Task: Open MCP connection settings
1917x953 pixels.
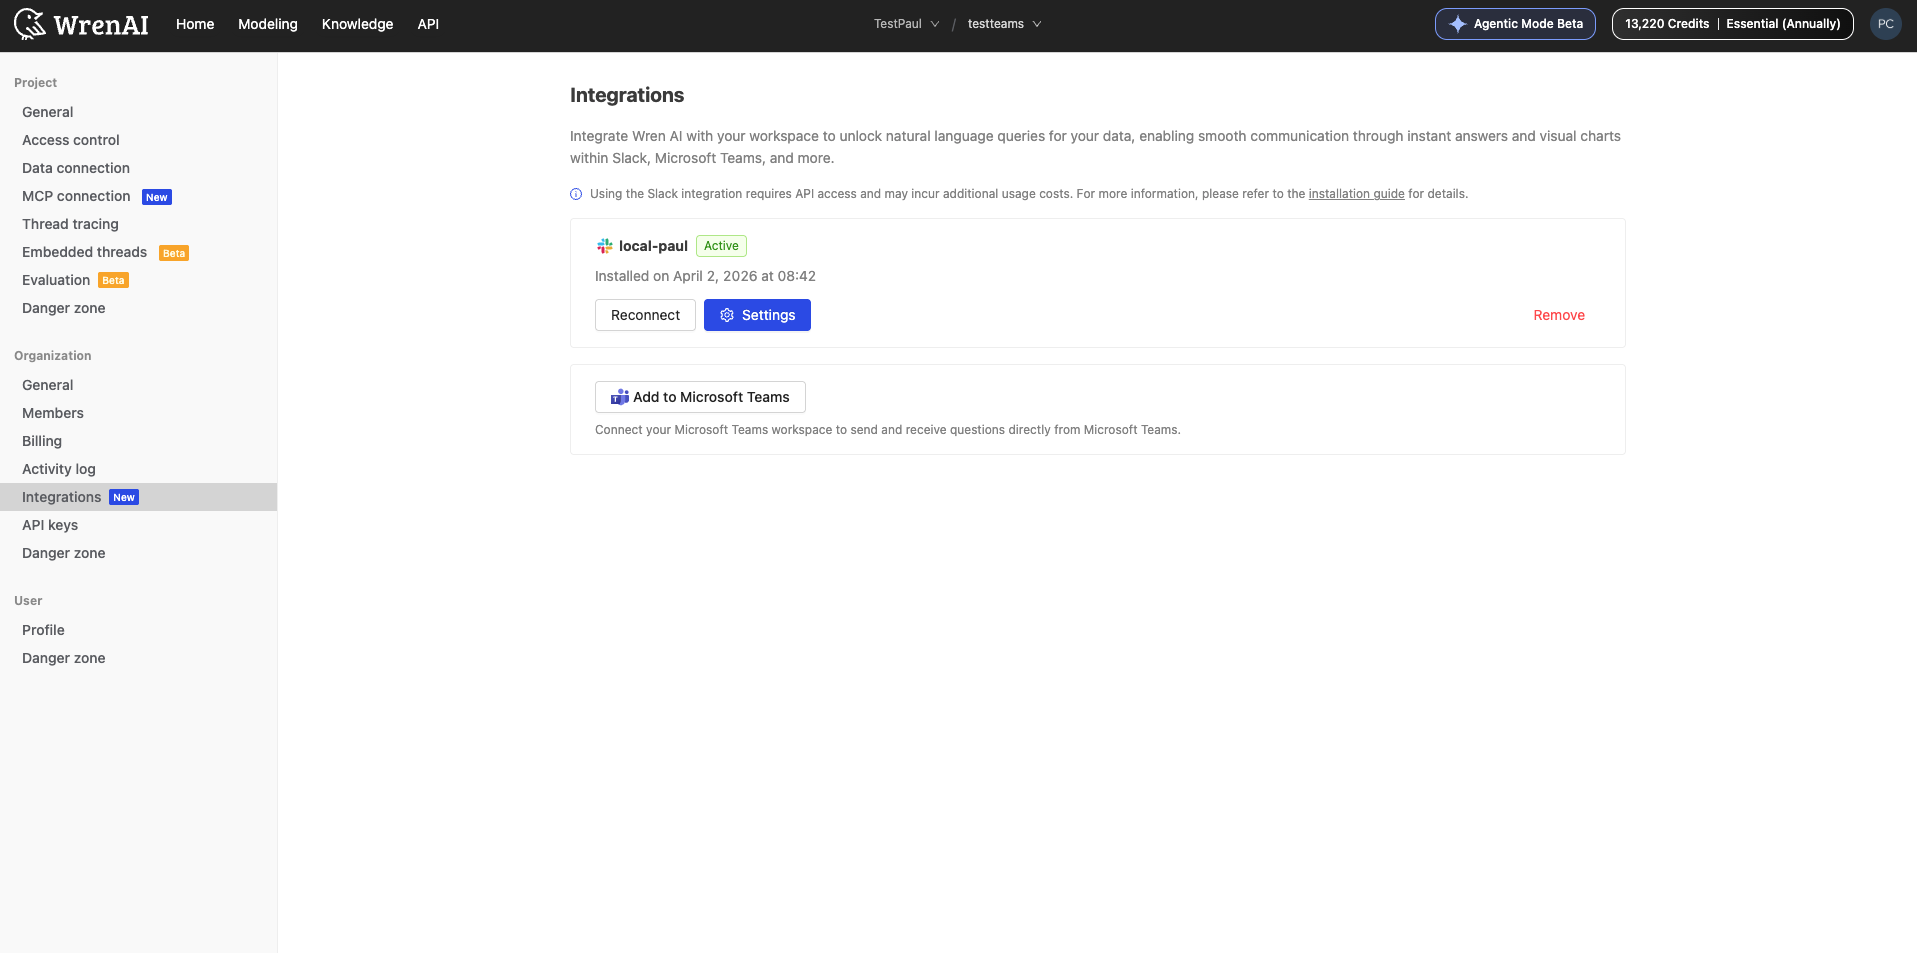Action: click(x=138, y=196)
